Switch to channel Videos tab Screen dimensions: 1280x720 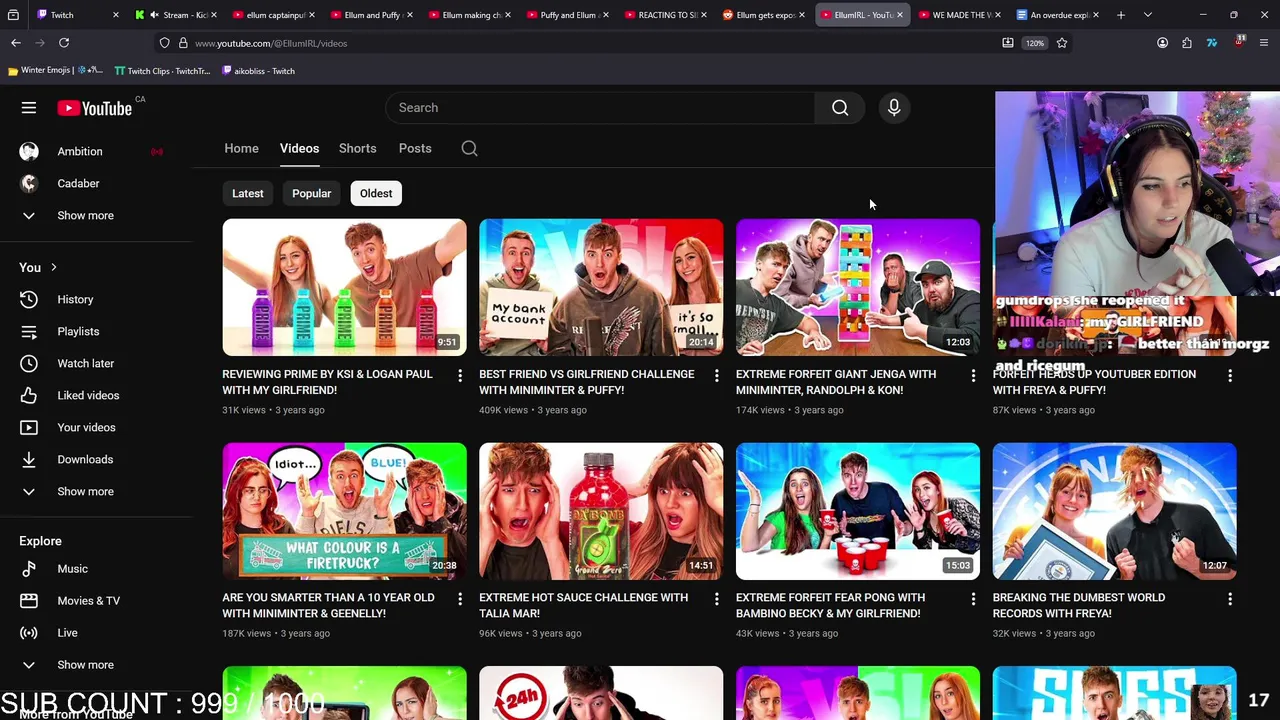tap(299, 148)
